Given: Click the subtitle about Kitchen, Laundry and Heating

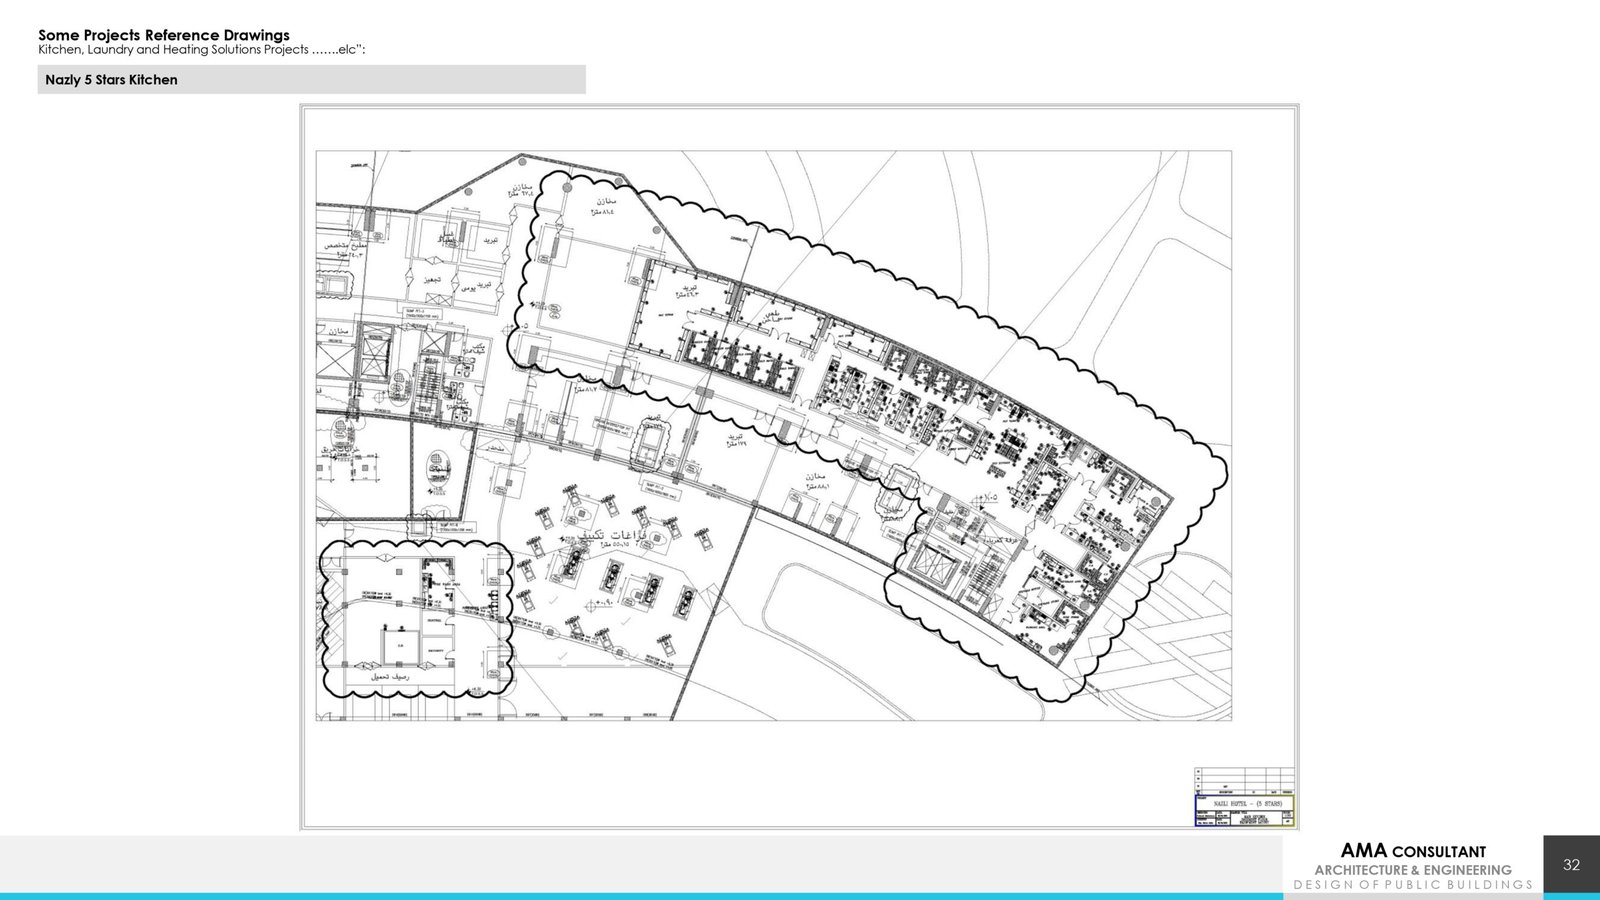Looking at the screenshot, I should pos(201,50).
